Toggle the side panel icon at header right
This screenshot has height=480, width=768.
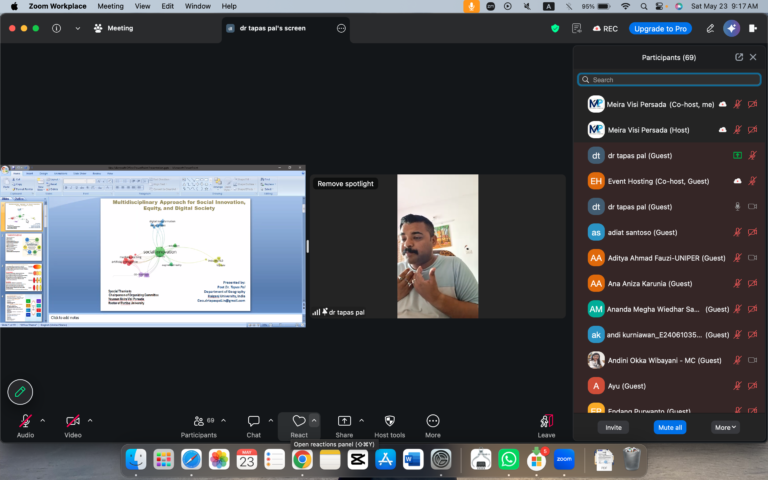(x=753, y=28)
